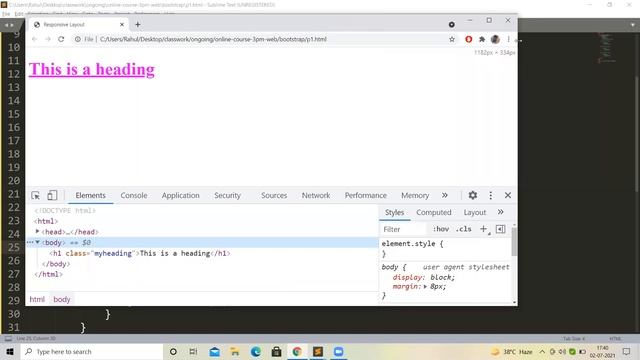Show more DevTools tabs after Memory
This screenshot has width=640, height=360.
pyautogui.click(x=444, y=196)
